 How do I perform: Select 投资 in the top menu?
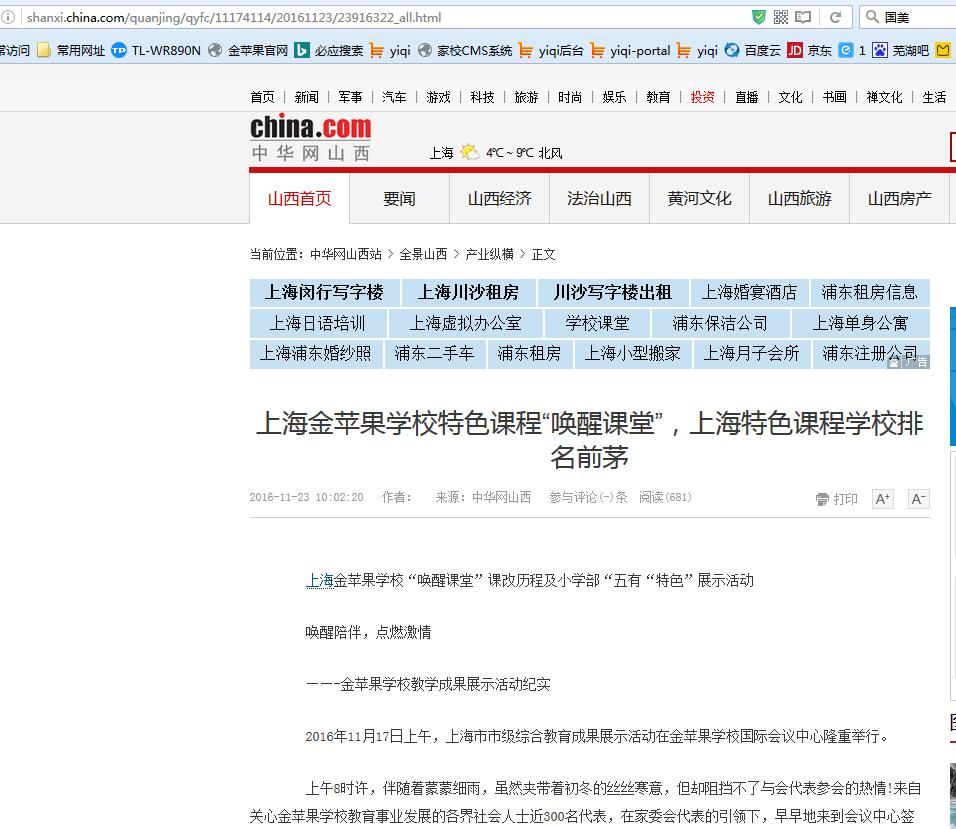pos(702,97)
